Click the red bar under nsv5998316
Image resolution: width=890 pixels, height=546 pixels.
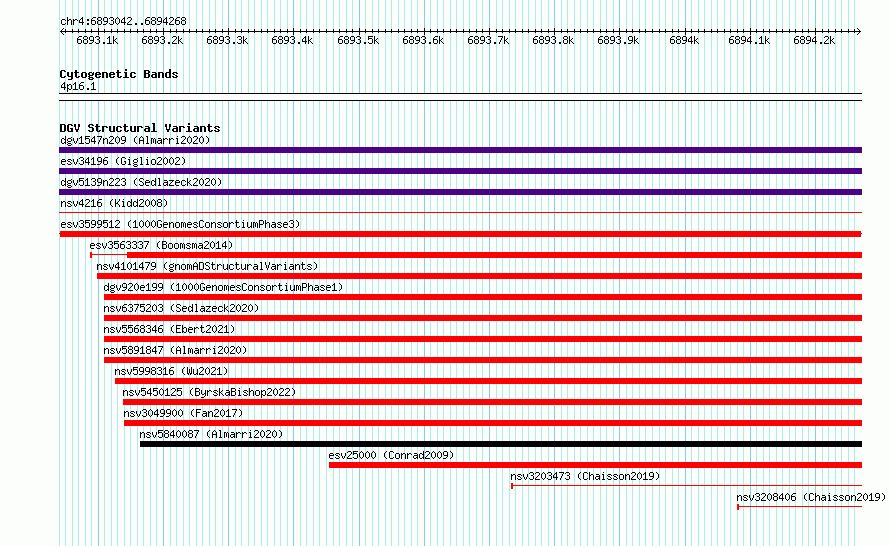(x=489, y=381)
